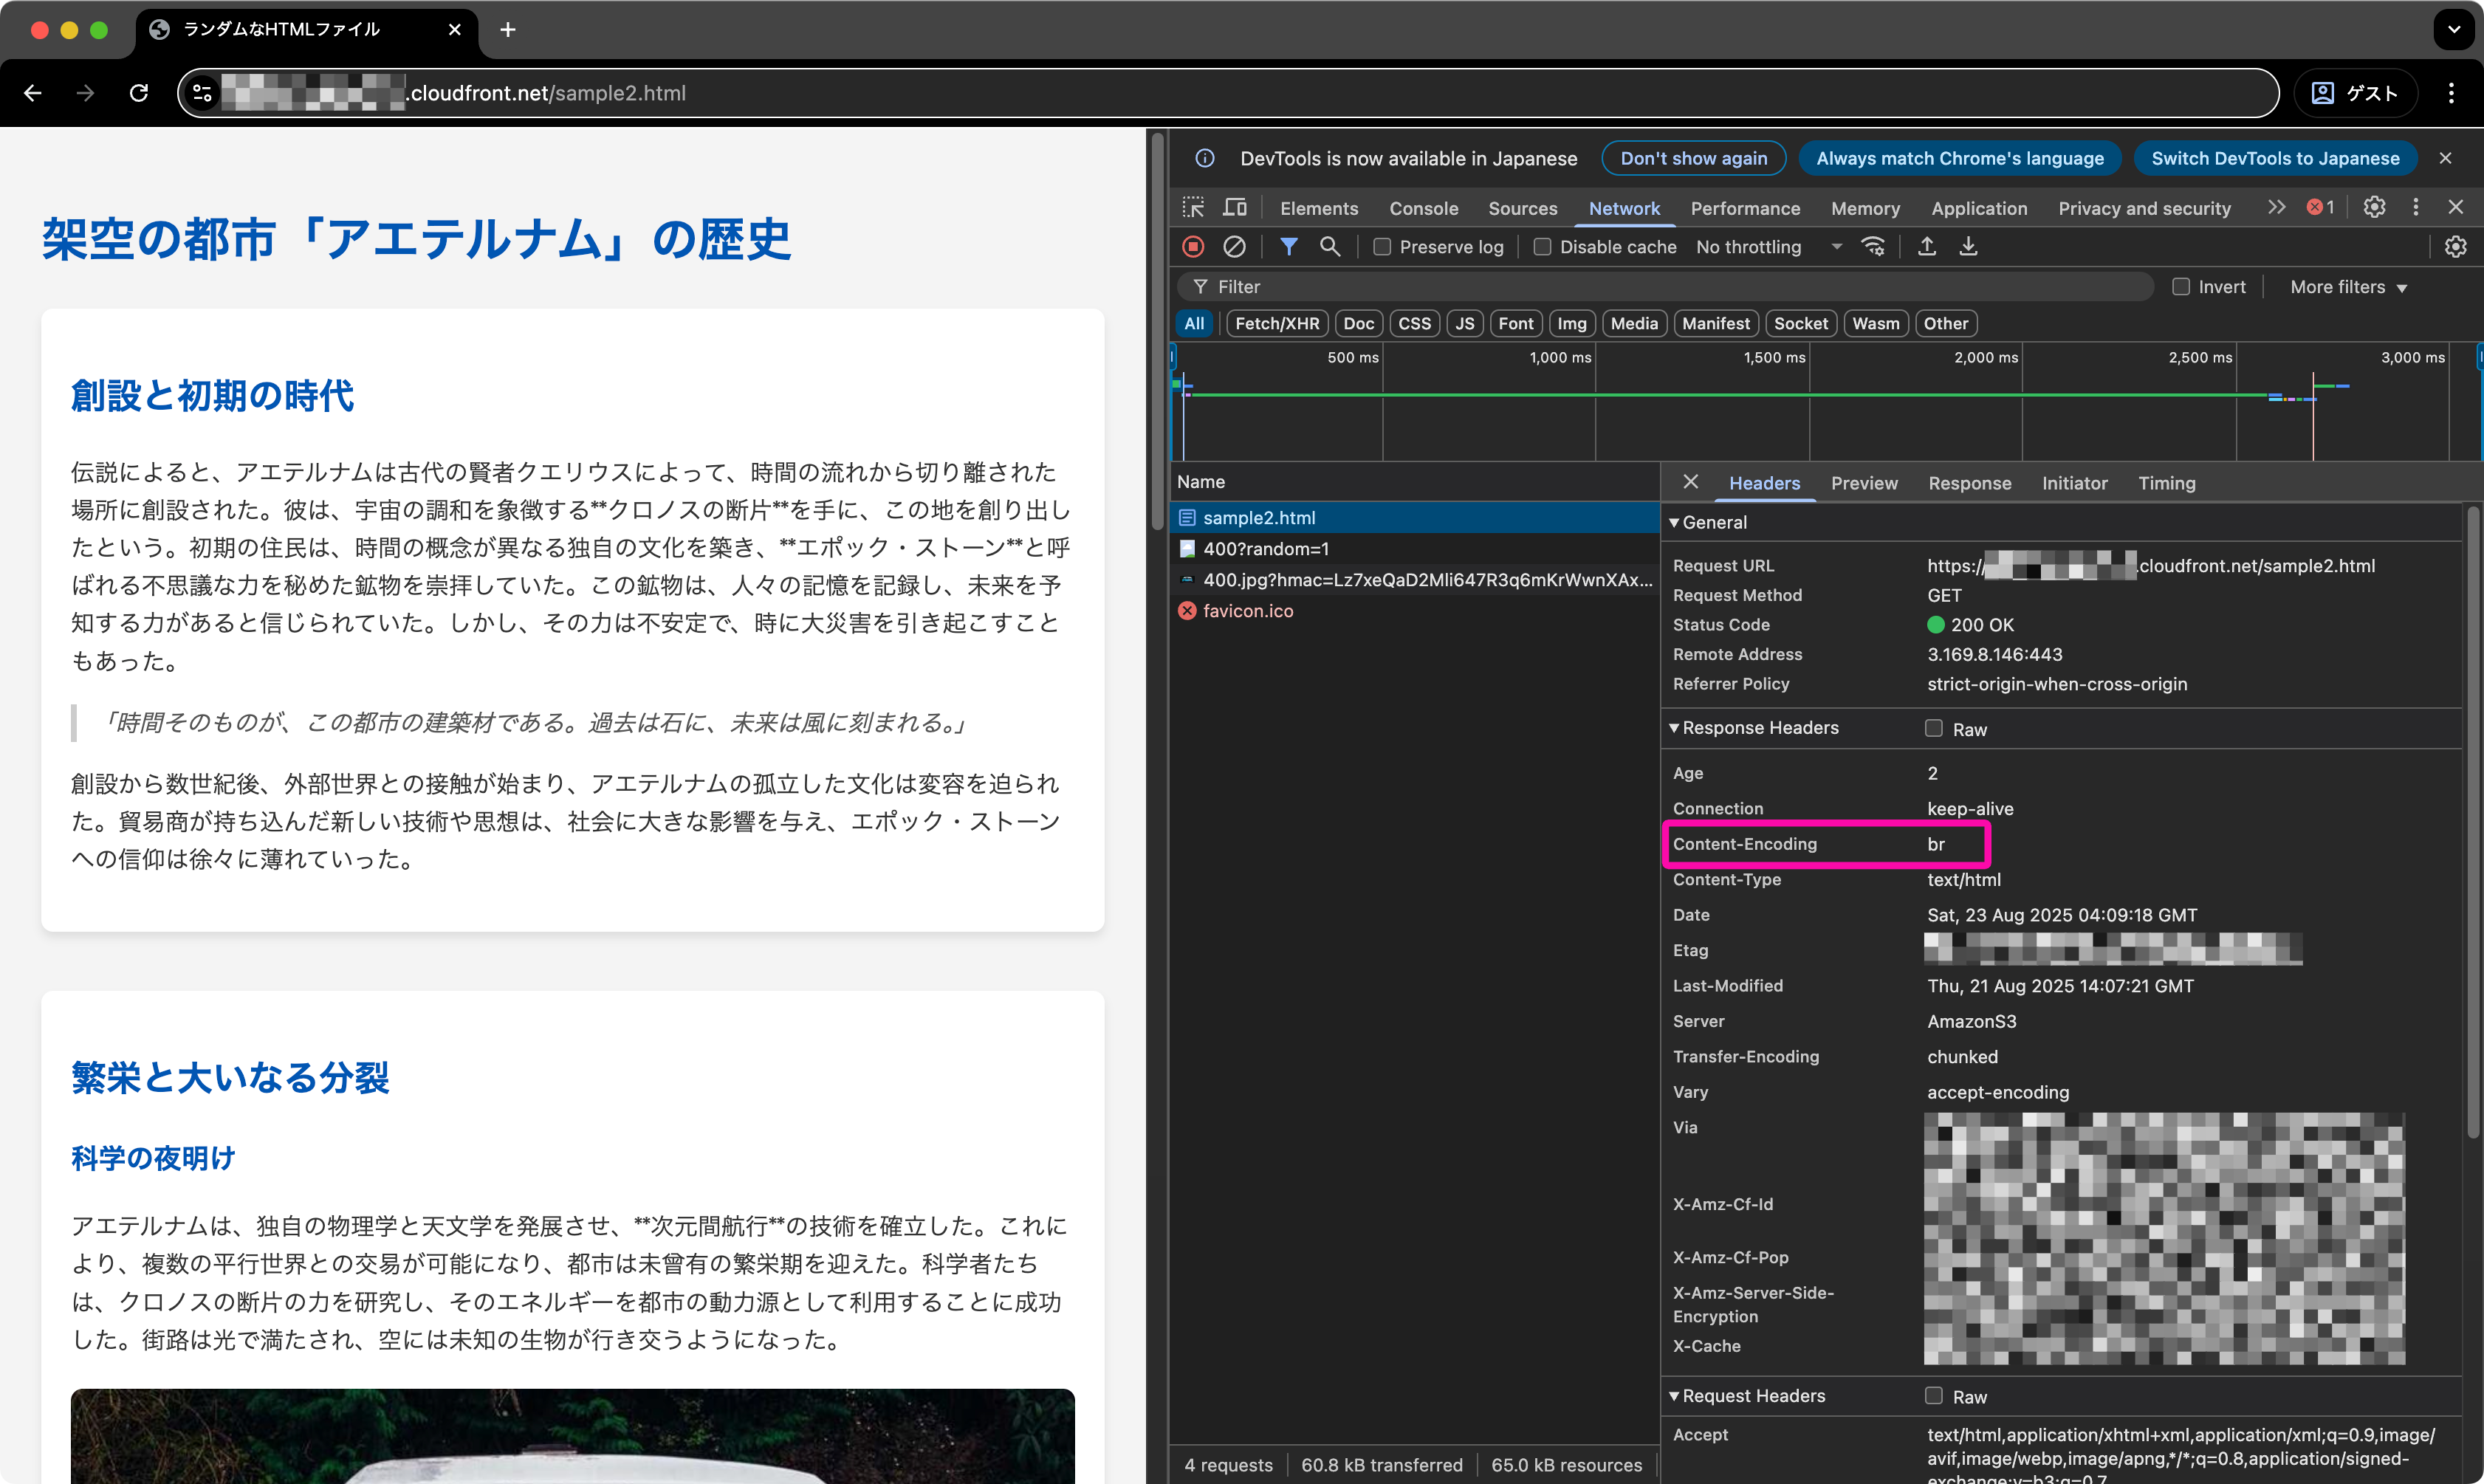Check the Invert filter checkbox

tap(2181, 286)
